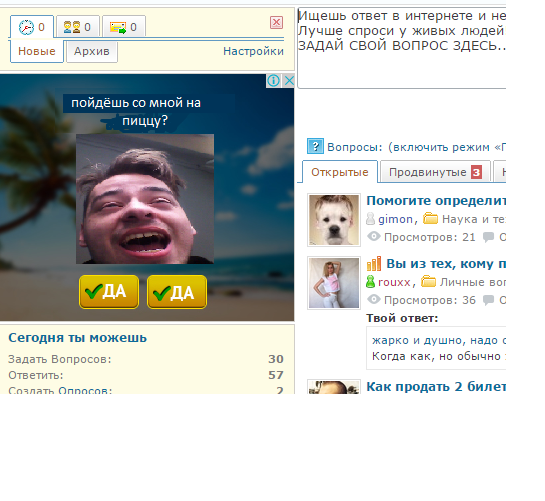Screen dimensions: 545x501
Task: Click the folder icon next to Личные
Action: [428, 281]
